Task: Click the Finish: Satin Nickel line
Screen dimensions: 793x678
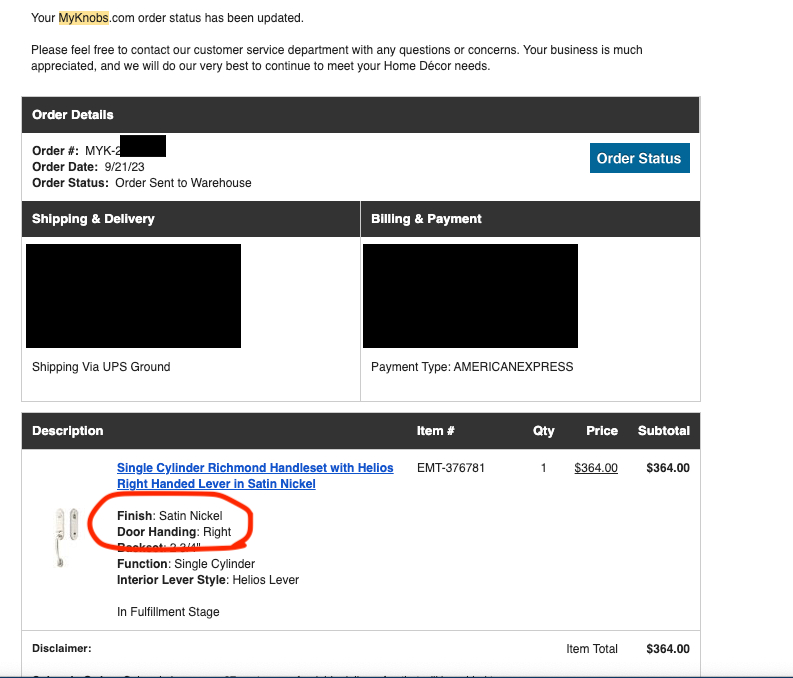Action: pos(170,516)
